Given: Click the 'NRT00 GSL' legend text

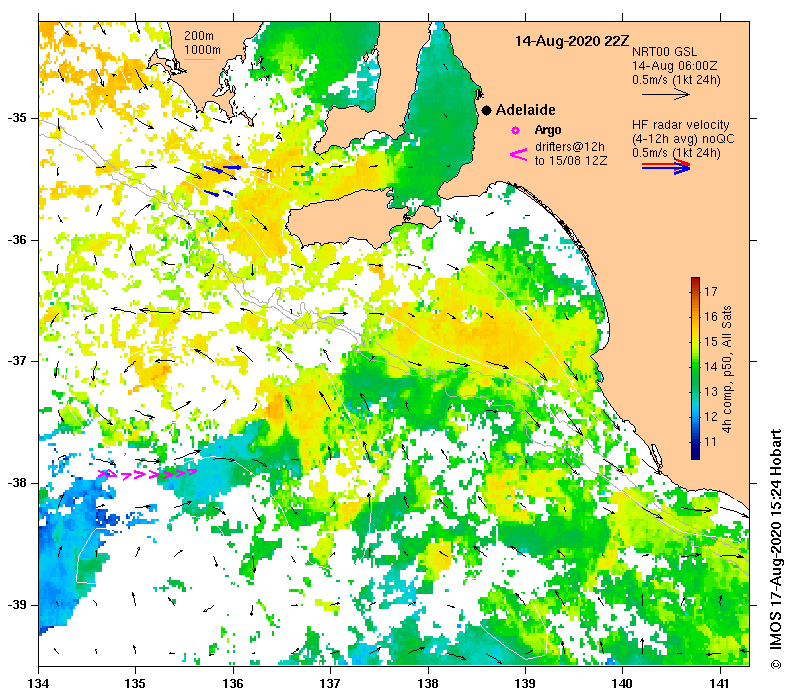Looking at the screenshot, I should point(664,52).
